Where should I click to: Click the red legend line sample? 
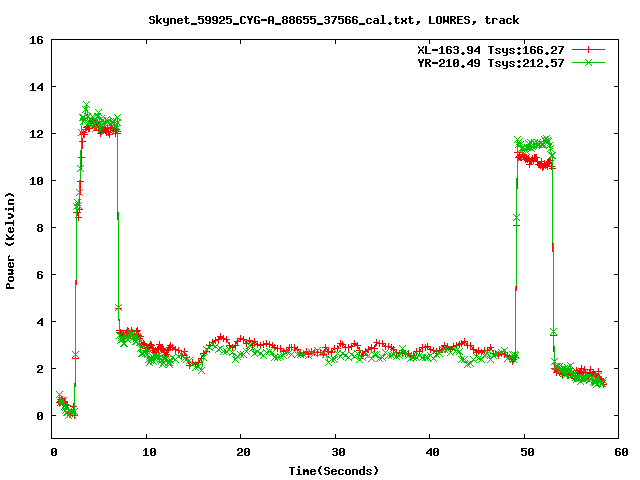click(x=588, y=50)
